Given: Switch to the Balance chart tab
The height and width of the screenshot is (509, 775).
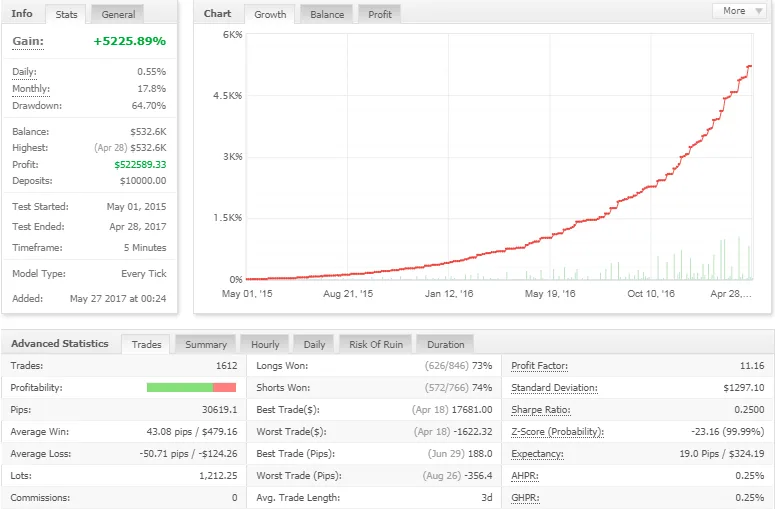Looking at the screenshot, I should click(x=326, y=14).
